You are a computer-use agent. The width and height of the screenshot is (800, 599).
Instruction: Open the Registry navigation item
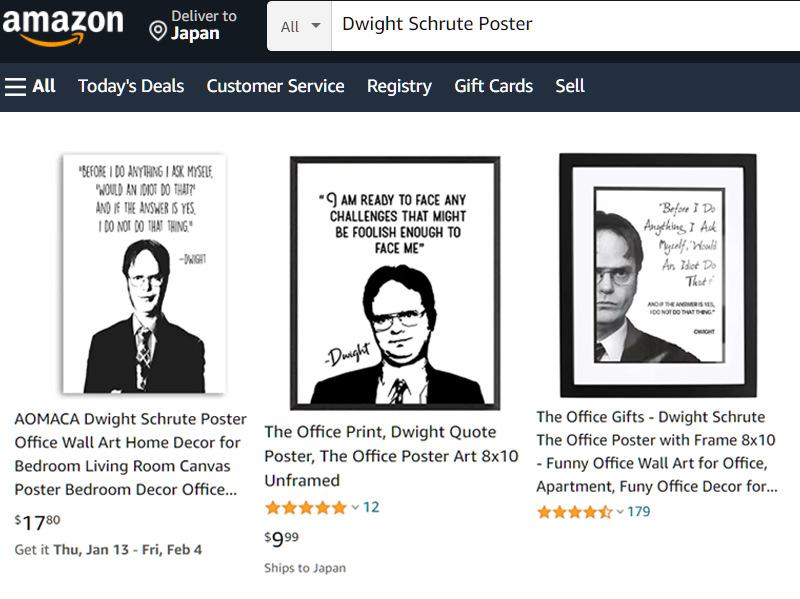(x=399, y=86)
